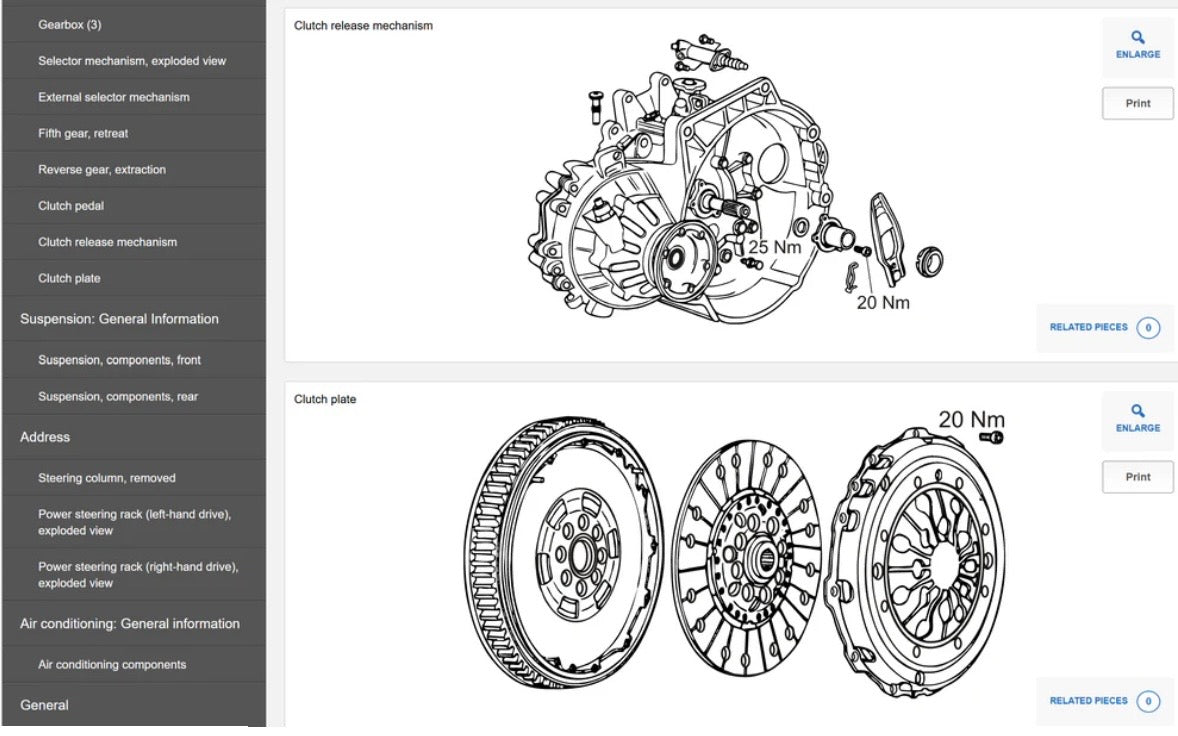Open Suspension: General Information section
This screenshot has width=1178, height=736.
tap(134, 318)
